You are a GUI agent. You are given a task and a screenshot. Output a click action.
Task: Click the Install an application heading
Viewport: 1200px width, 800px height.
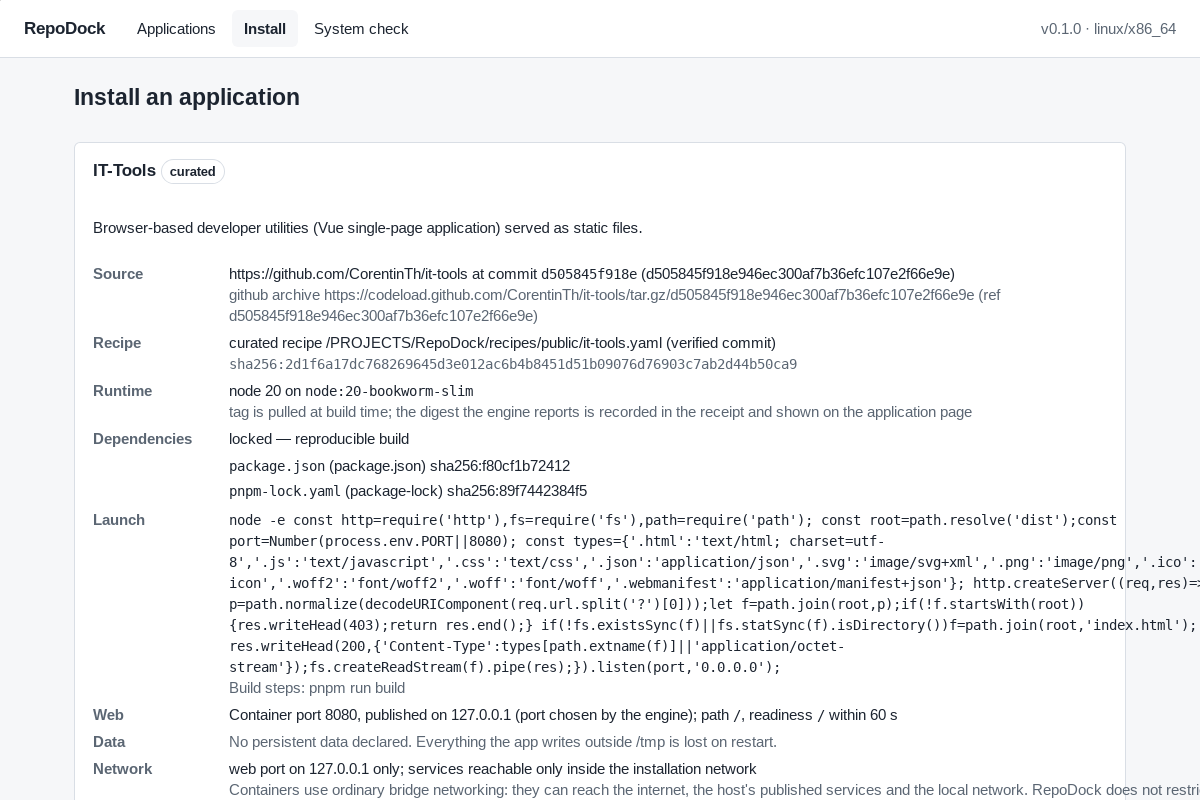[187, 97]
